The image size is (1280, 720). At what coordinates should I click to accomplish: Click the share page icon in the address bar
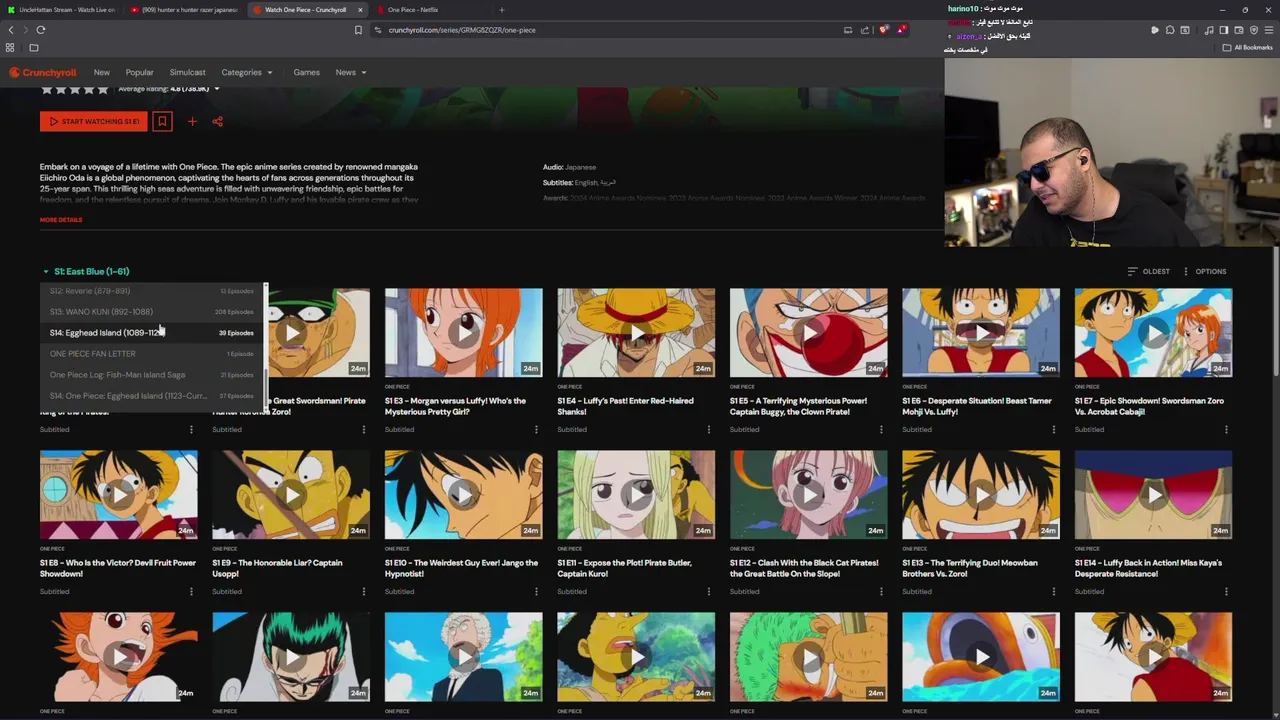(865, 30)
